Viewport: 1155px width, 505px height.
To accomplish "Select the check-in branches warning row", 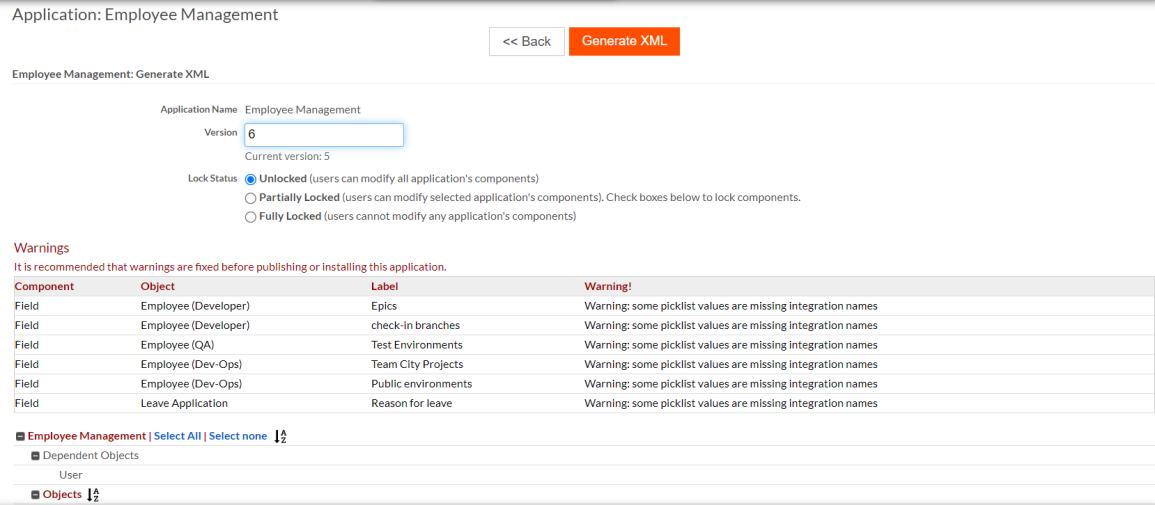I will click(x=415, y=325).
